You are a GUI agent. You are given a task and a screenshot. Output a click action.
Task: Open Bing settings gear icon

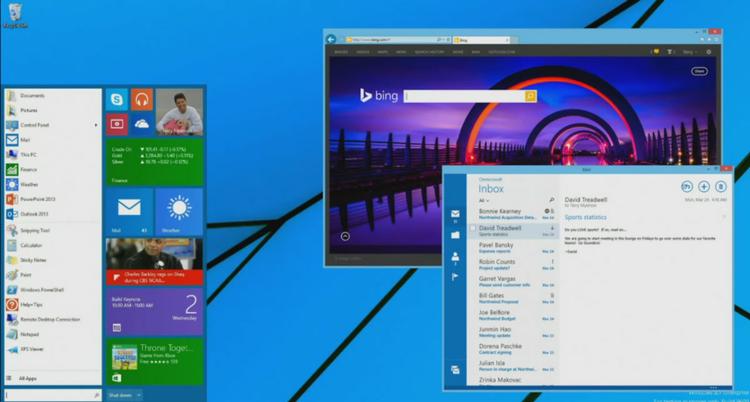click(x=709, y=52)
